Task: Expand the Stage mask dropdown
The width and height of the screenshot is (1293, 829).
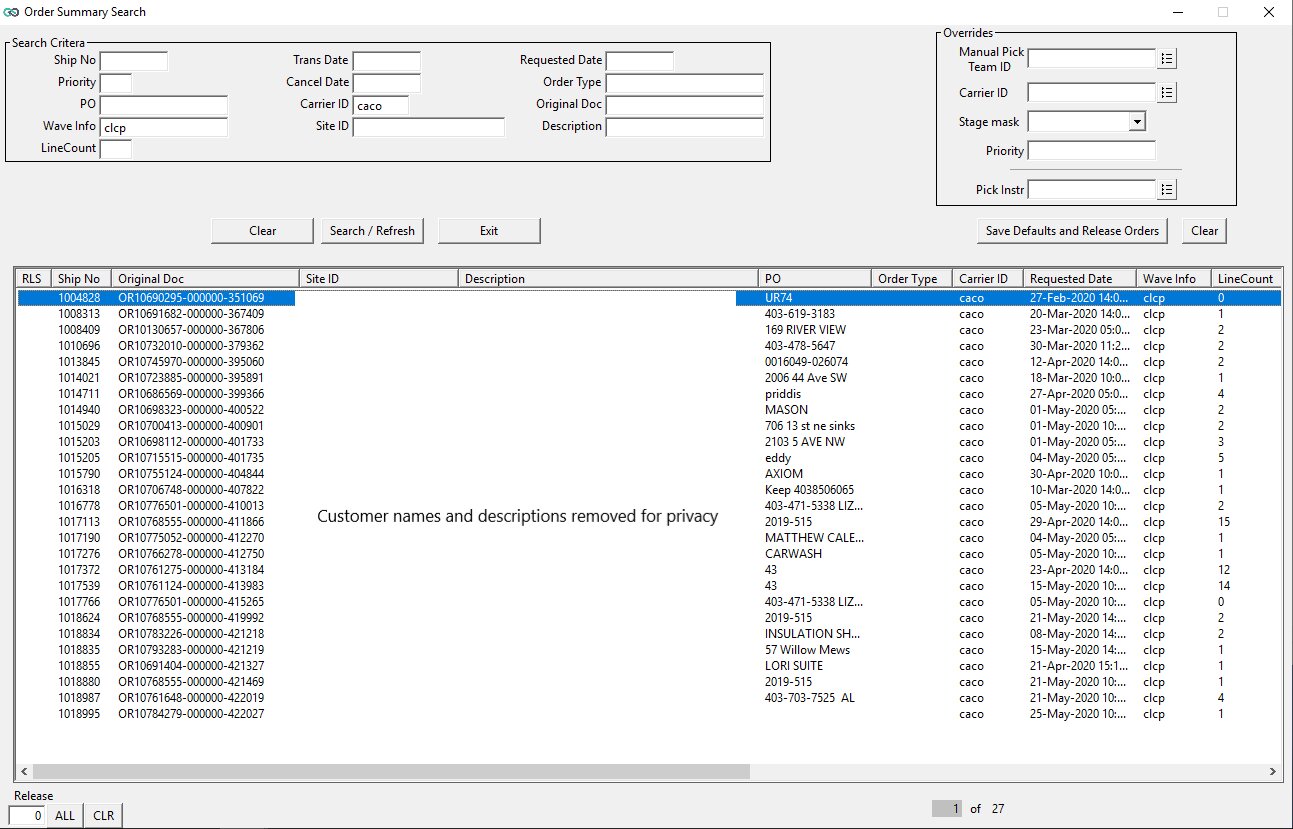Action: [1136, 122]
